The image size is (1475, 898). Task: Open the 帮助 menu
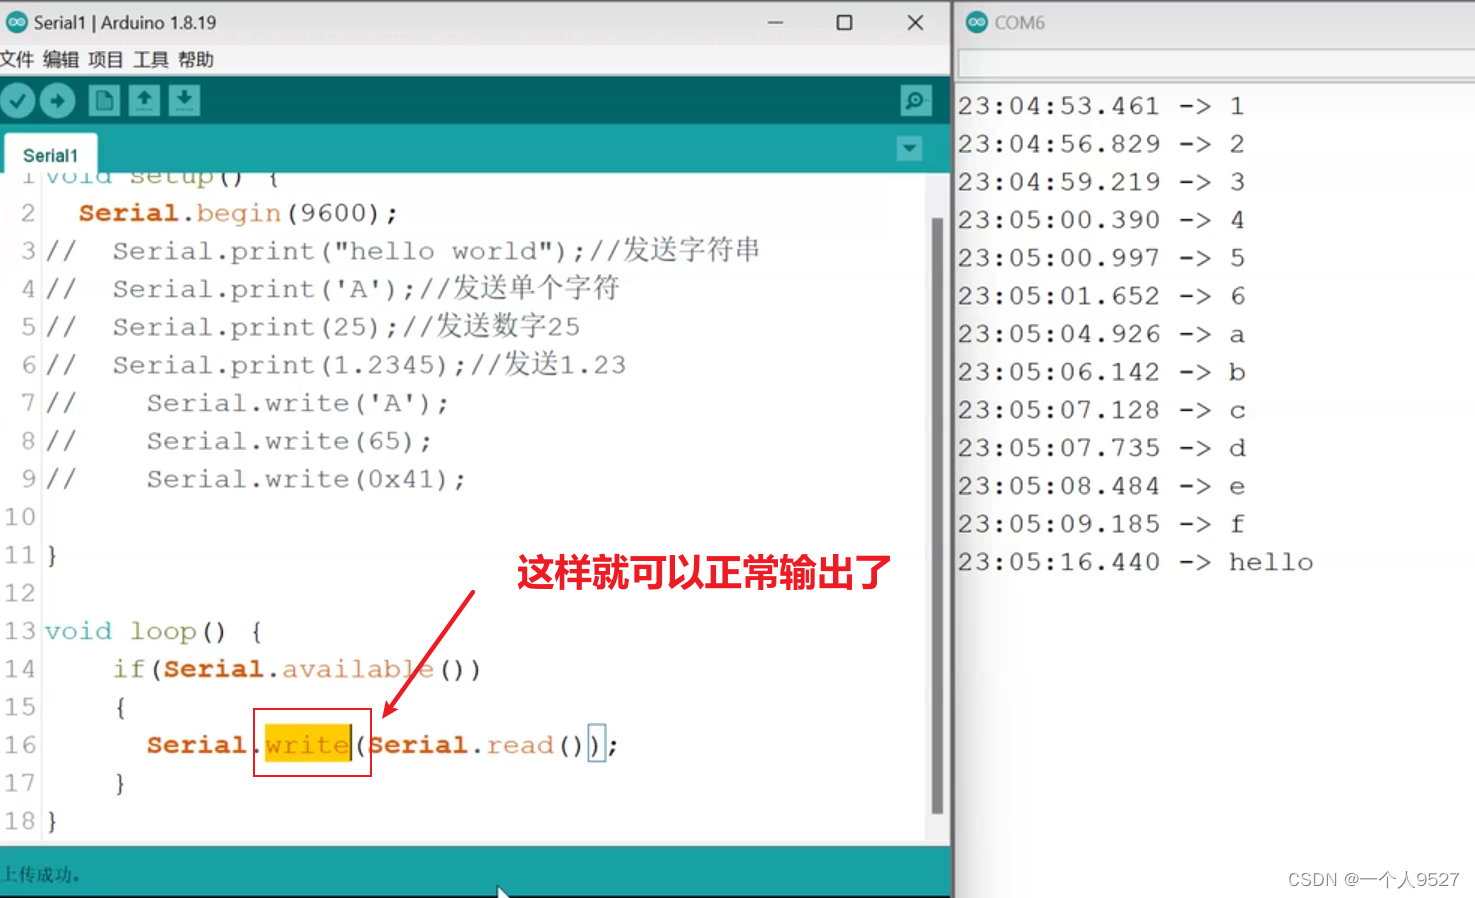tap(195, 59)
